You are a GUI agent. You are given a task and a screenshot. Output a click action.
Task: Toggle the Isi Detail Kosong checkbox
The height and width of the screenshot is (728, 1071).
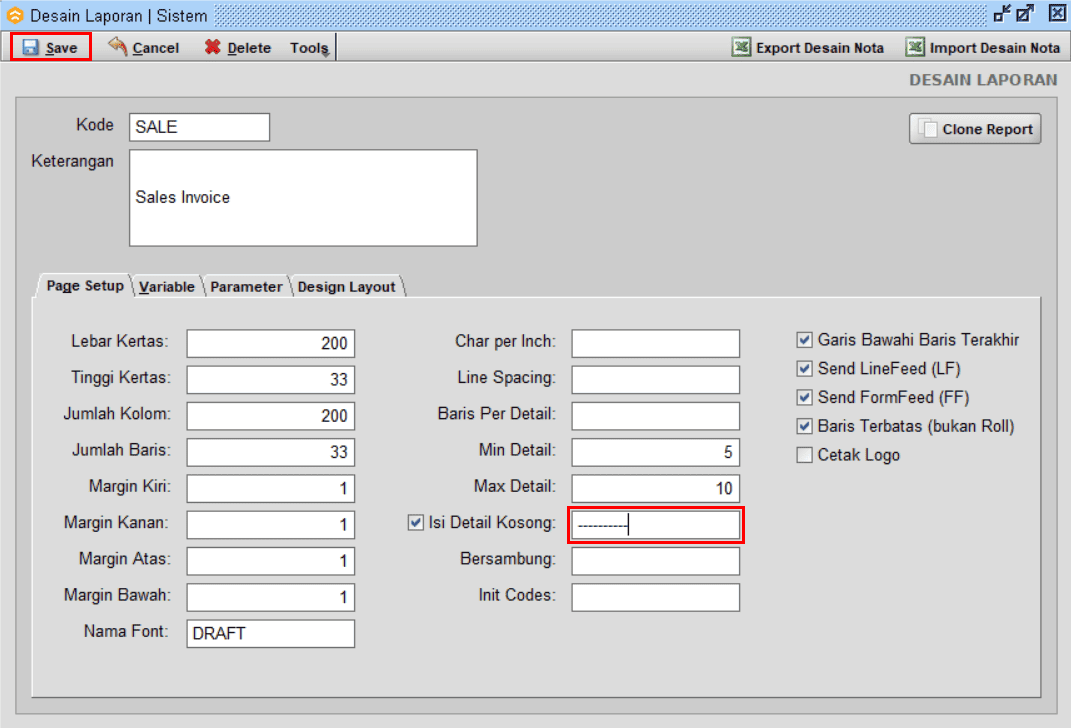415,522
